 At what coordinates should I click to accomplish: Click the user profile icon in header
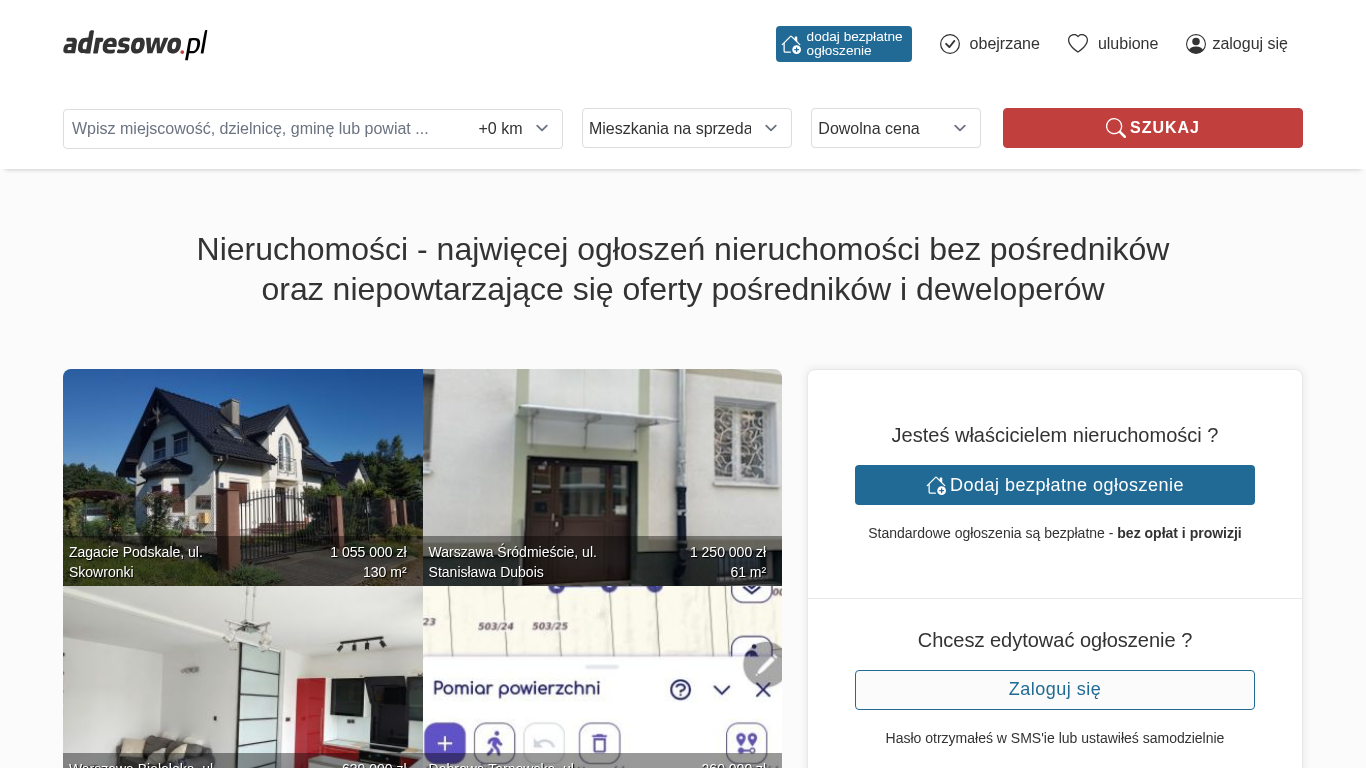coord(1196,44)
